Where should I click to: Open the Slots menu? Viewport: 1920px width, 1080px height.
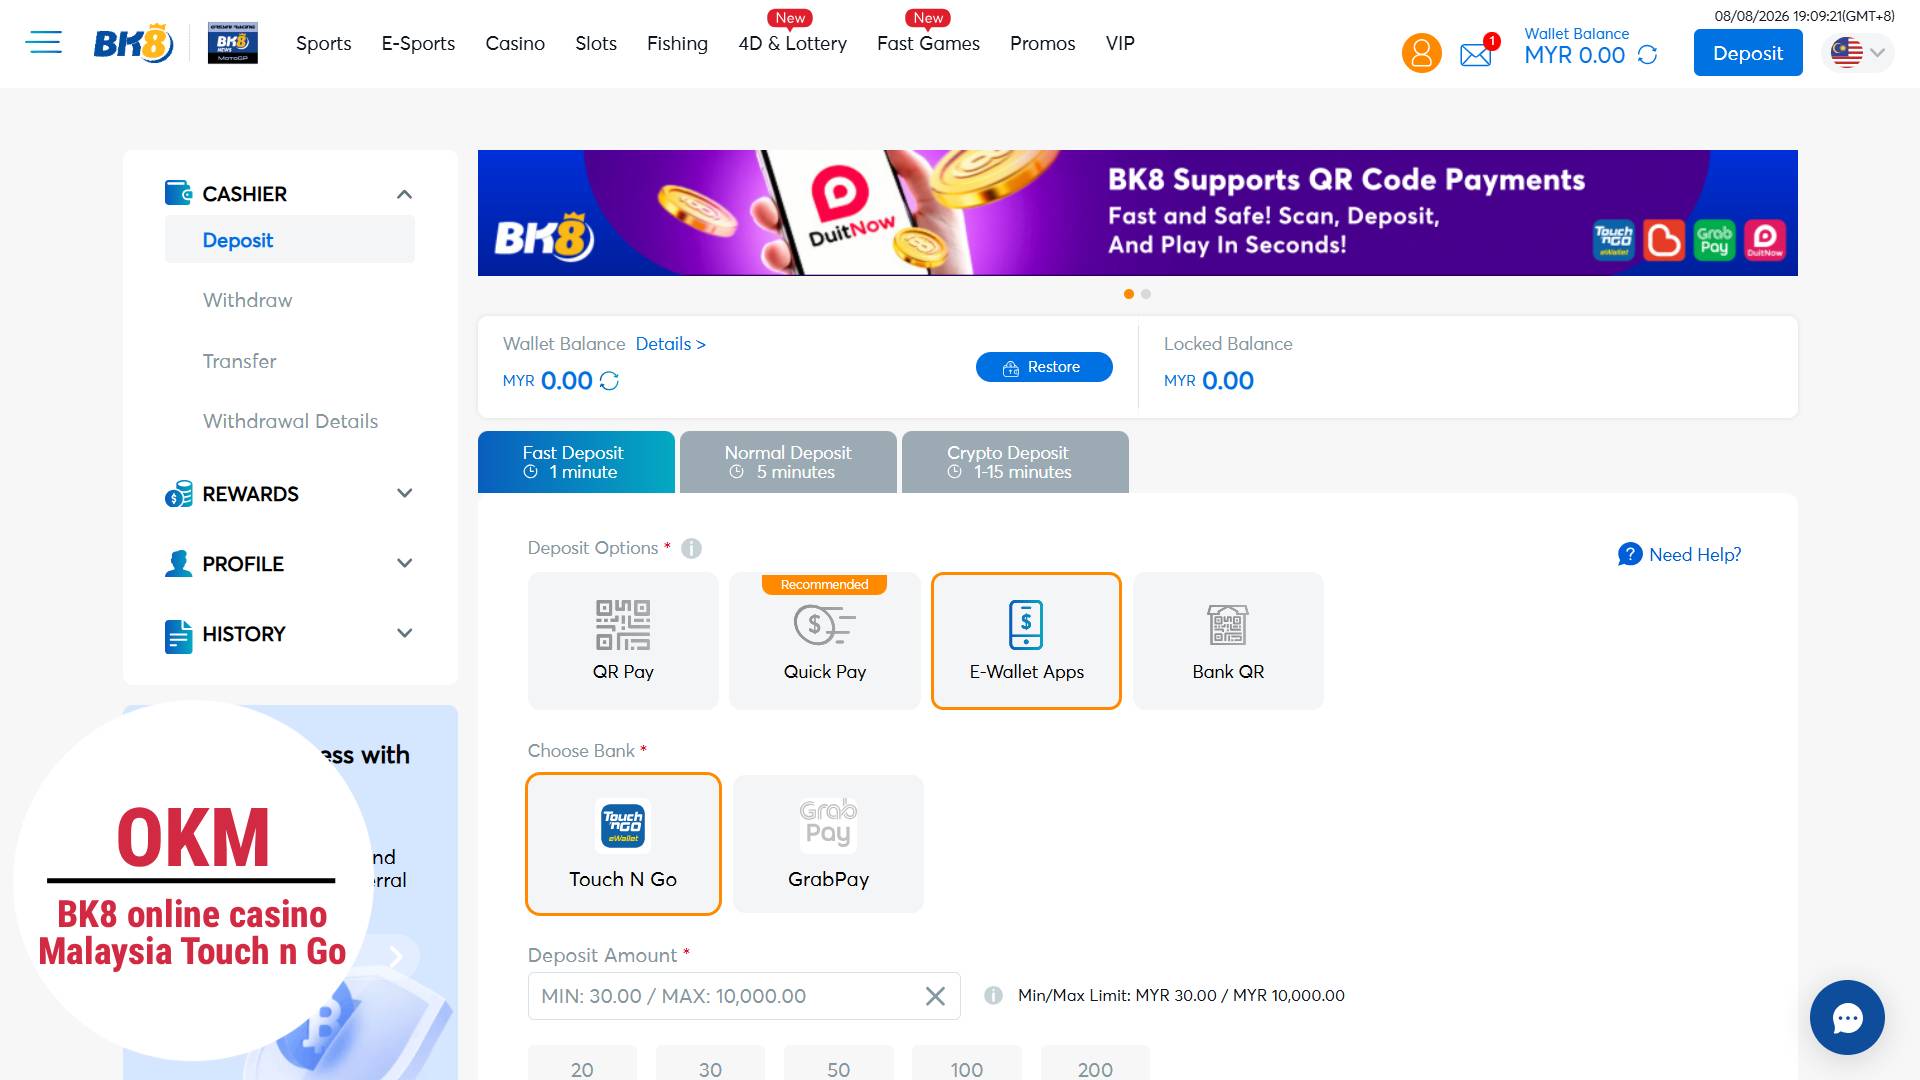[x=596, y=43]
